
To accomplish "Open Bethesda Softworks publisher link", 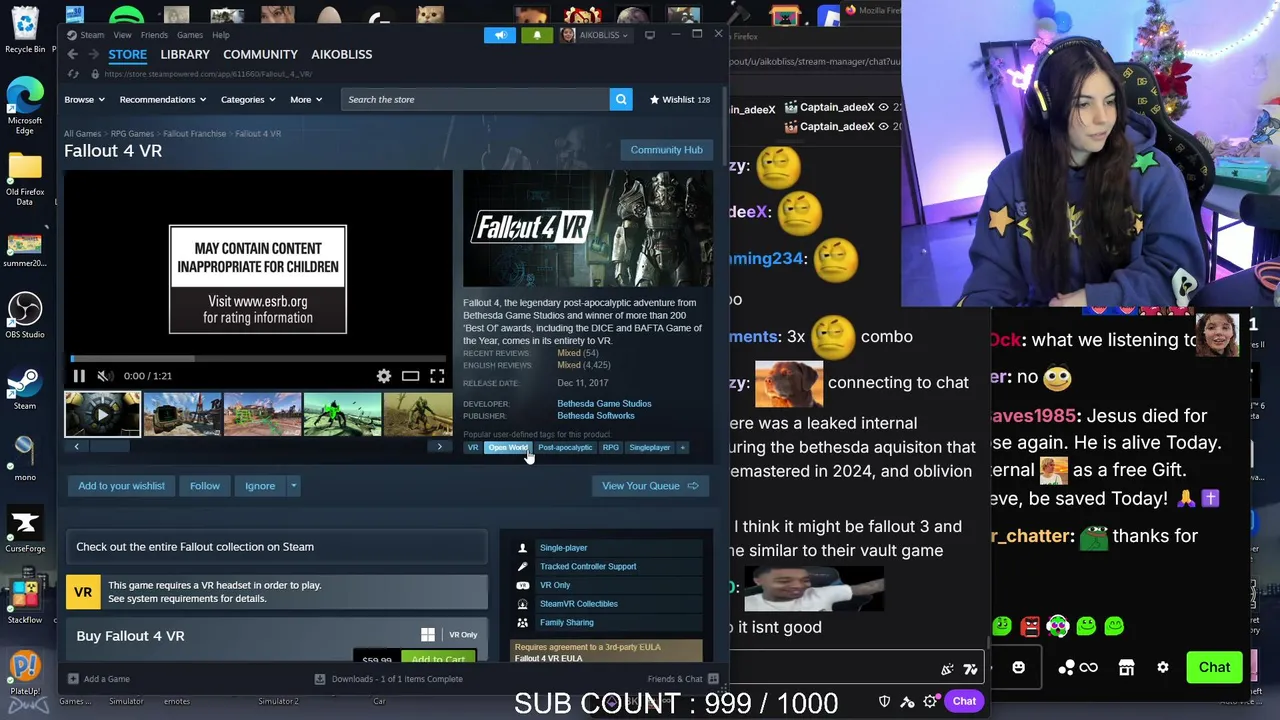I will click(595, 416).
